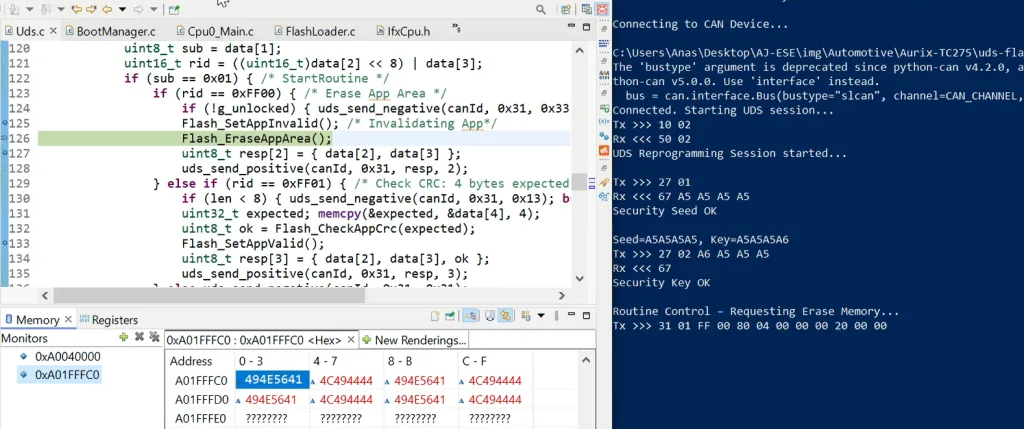Click the Address column header in memory table
This screenshot has height=429, width=1024.
coord(191,361)
